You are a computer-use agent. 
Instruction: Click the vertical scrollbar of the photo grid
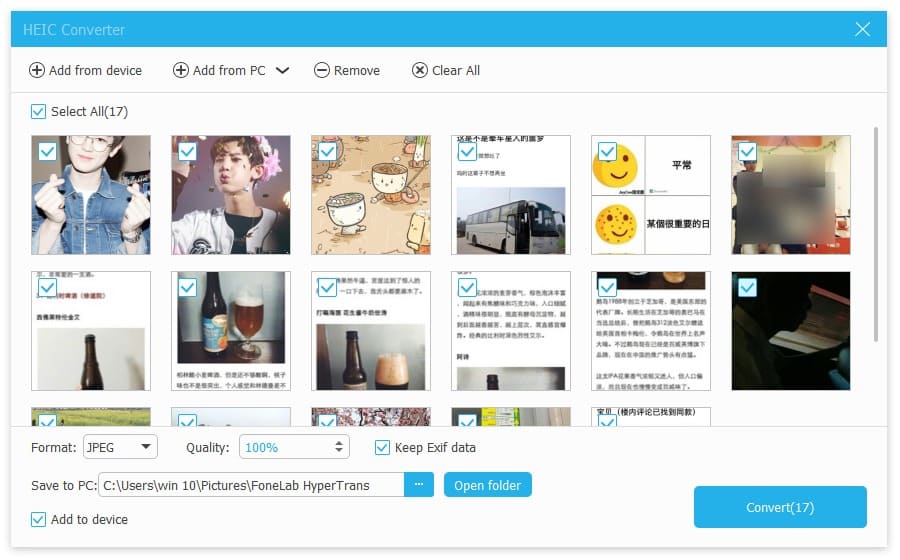875,235
